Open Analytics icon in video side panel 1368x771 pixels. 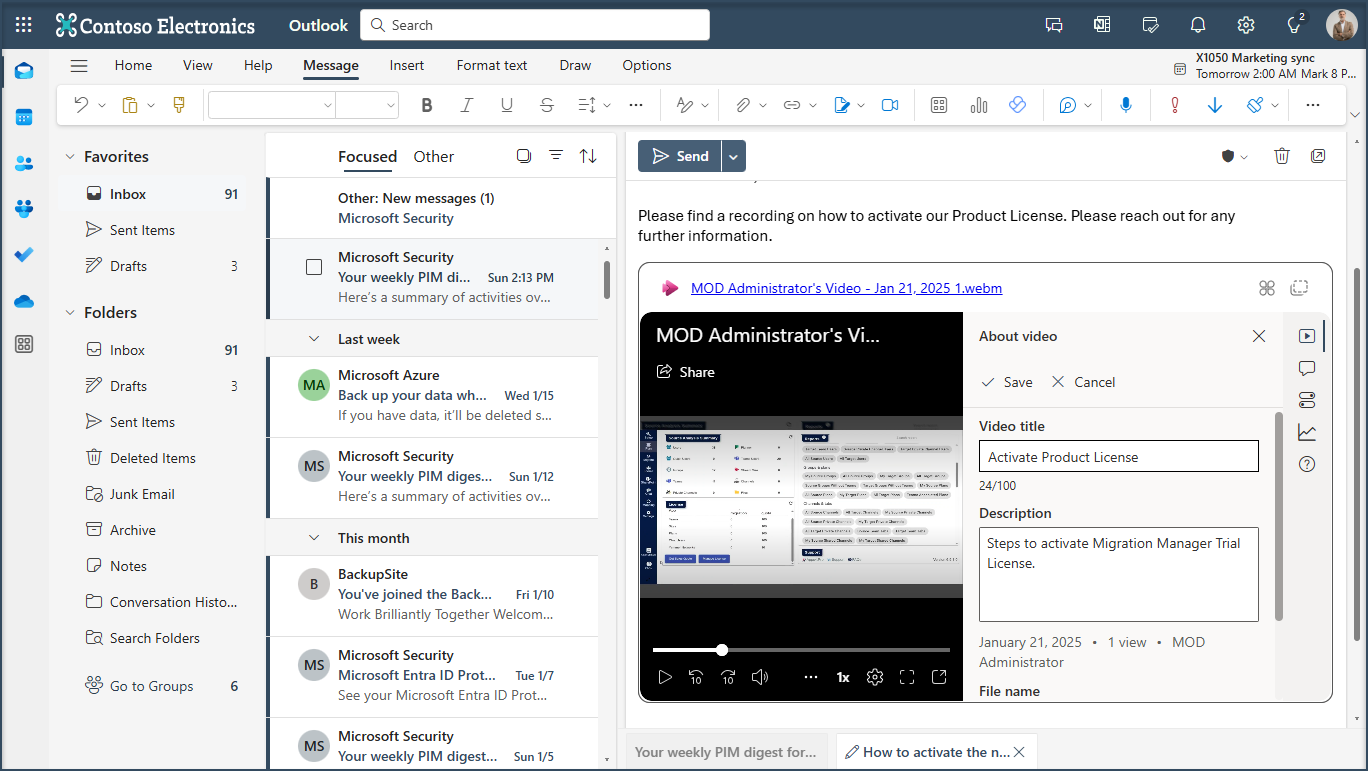[x=1306, y=432]
